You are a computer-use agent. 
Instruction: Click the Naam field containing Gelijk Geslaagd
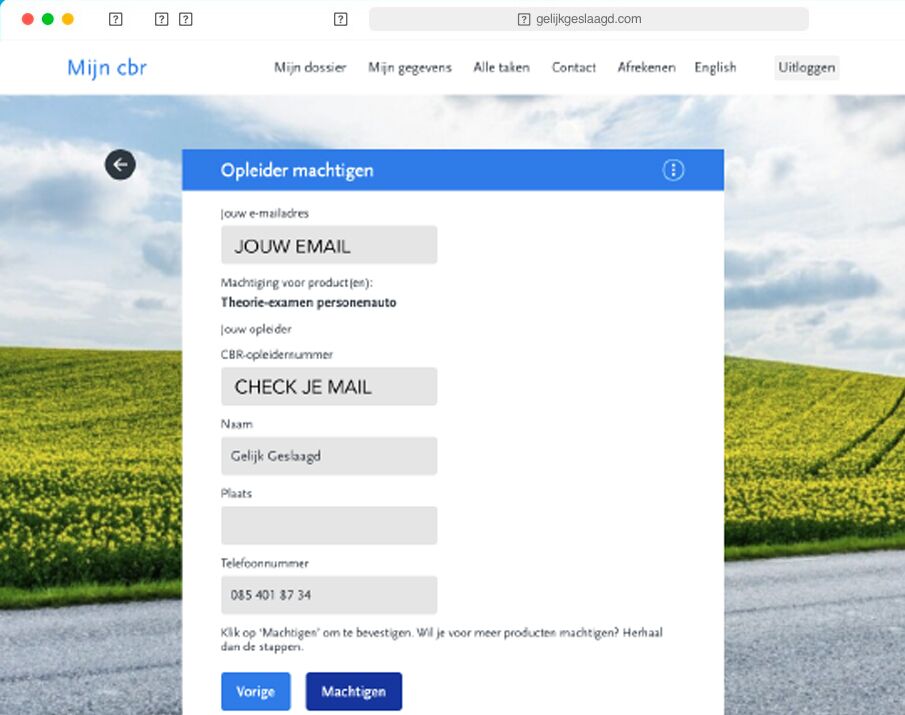pyautogui.click(x=329, y=456)
